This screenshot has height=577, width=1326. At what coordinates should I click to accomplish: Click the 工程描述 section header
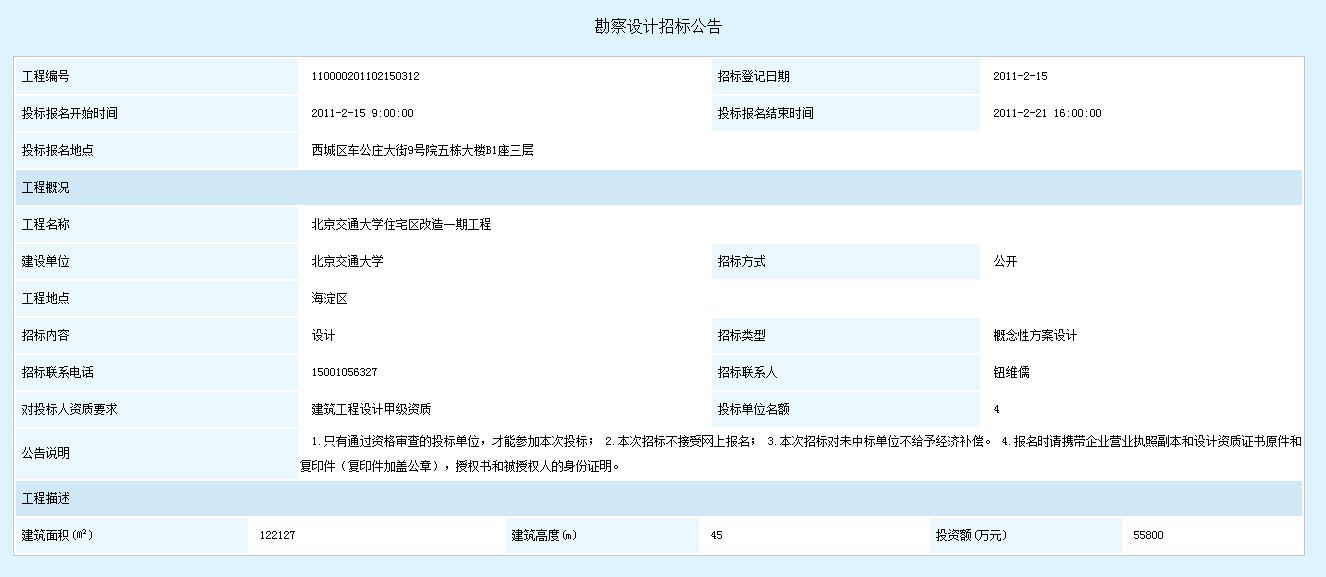coord(46,498)
